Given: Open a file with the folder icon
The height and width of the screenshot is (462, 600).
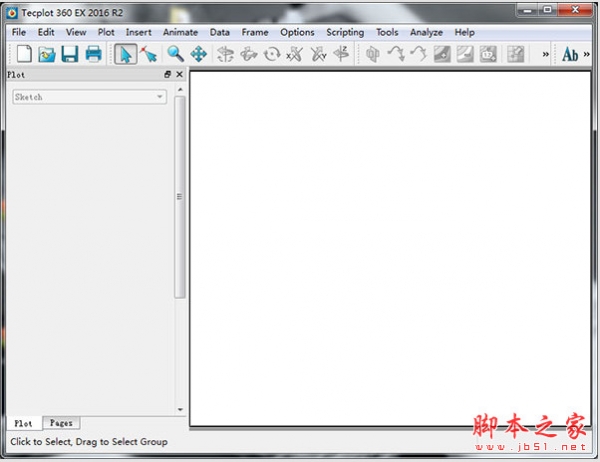Looking at the screenshot, I should pyautogui.click(x=47, y=54).
